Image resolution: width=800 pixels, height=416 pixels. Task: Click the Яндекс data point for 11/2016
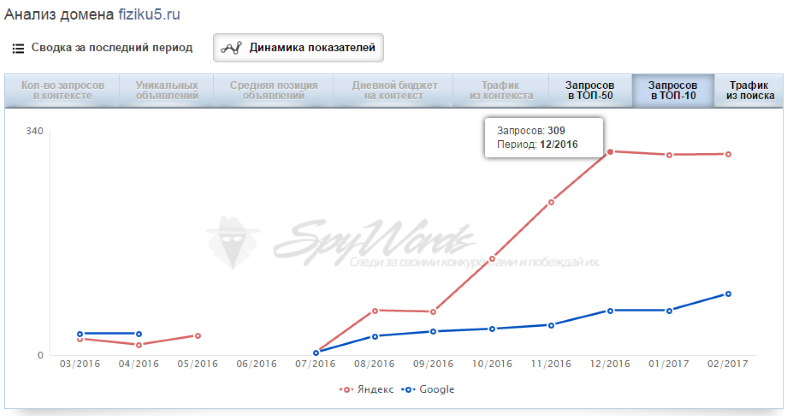click(551, 202)
